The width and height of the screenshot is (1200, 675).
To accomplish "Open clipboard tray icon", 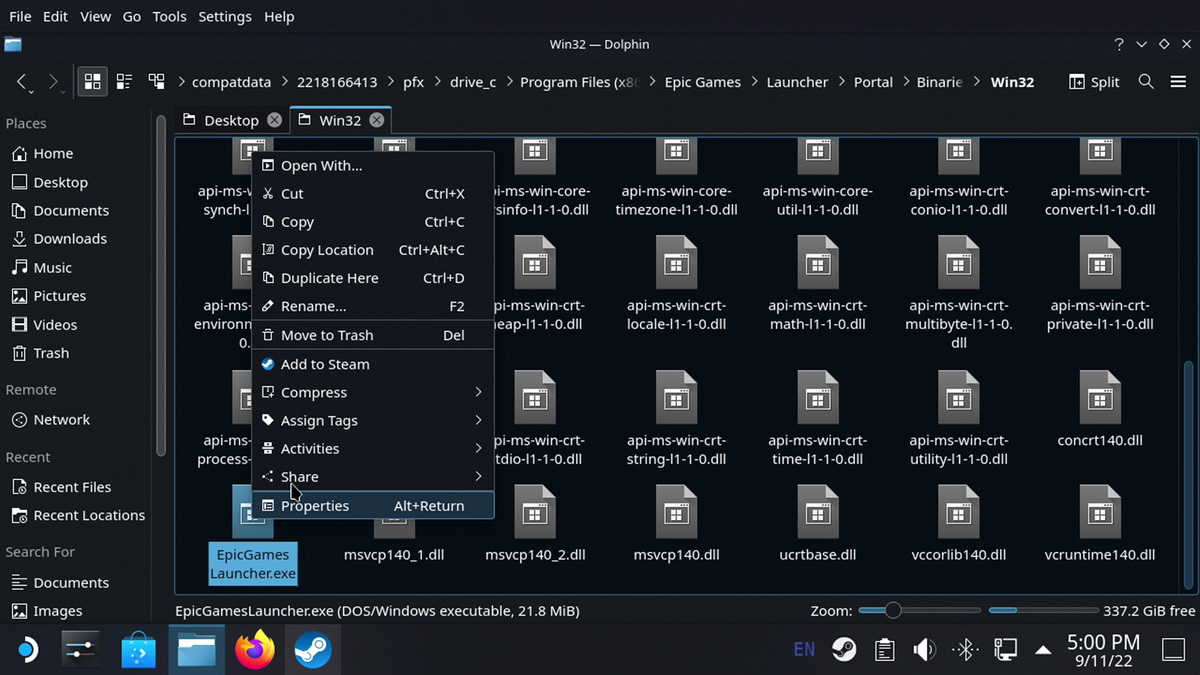I will 884,650.
